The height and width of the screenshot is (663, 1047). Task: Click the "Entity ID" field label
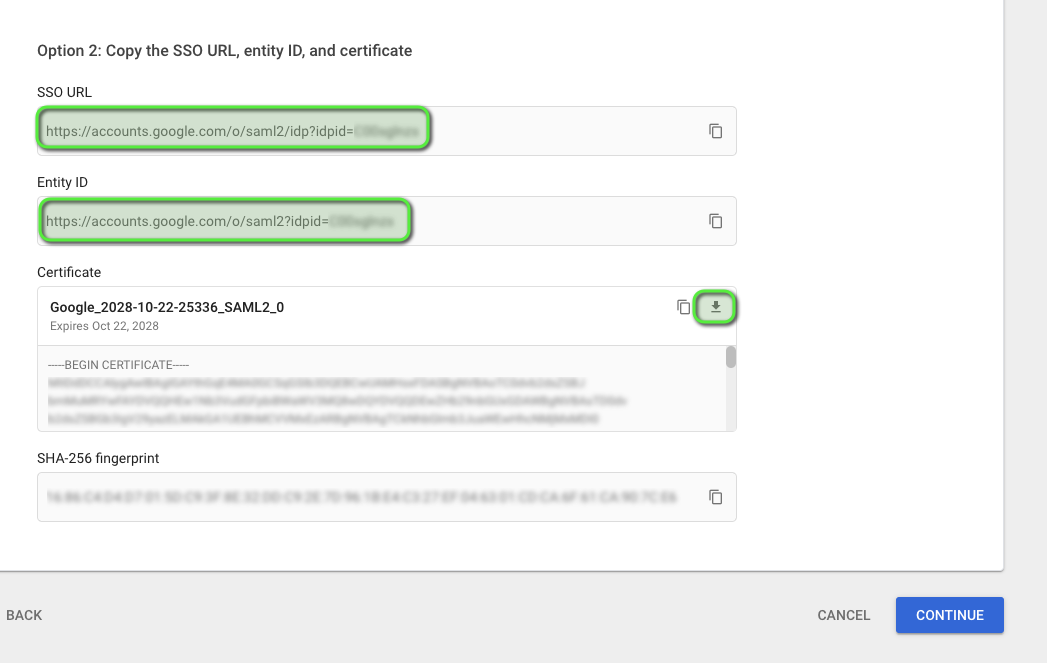[x=62, y=182]
